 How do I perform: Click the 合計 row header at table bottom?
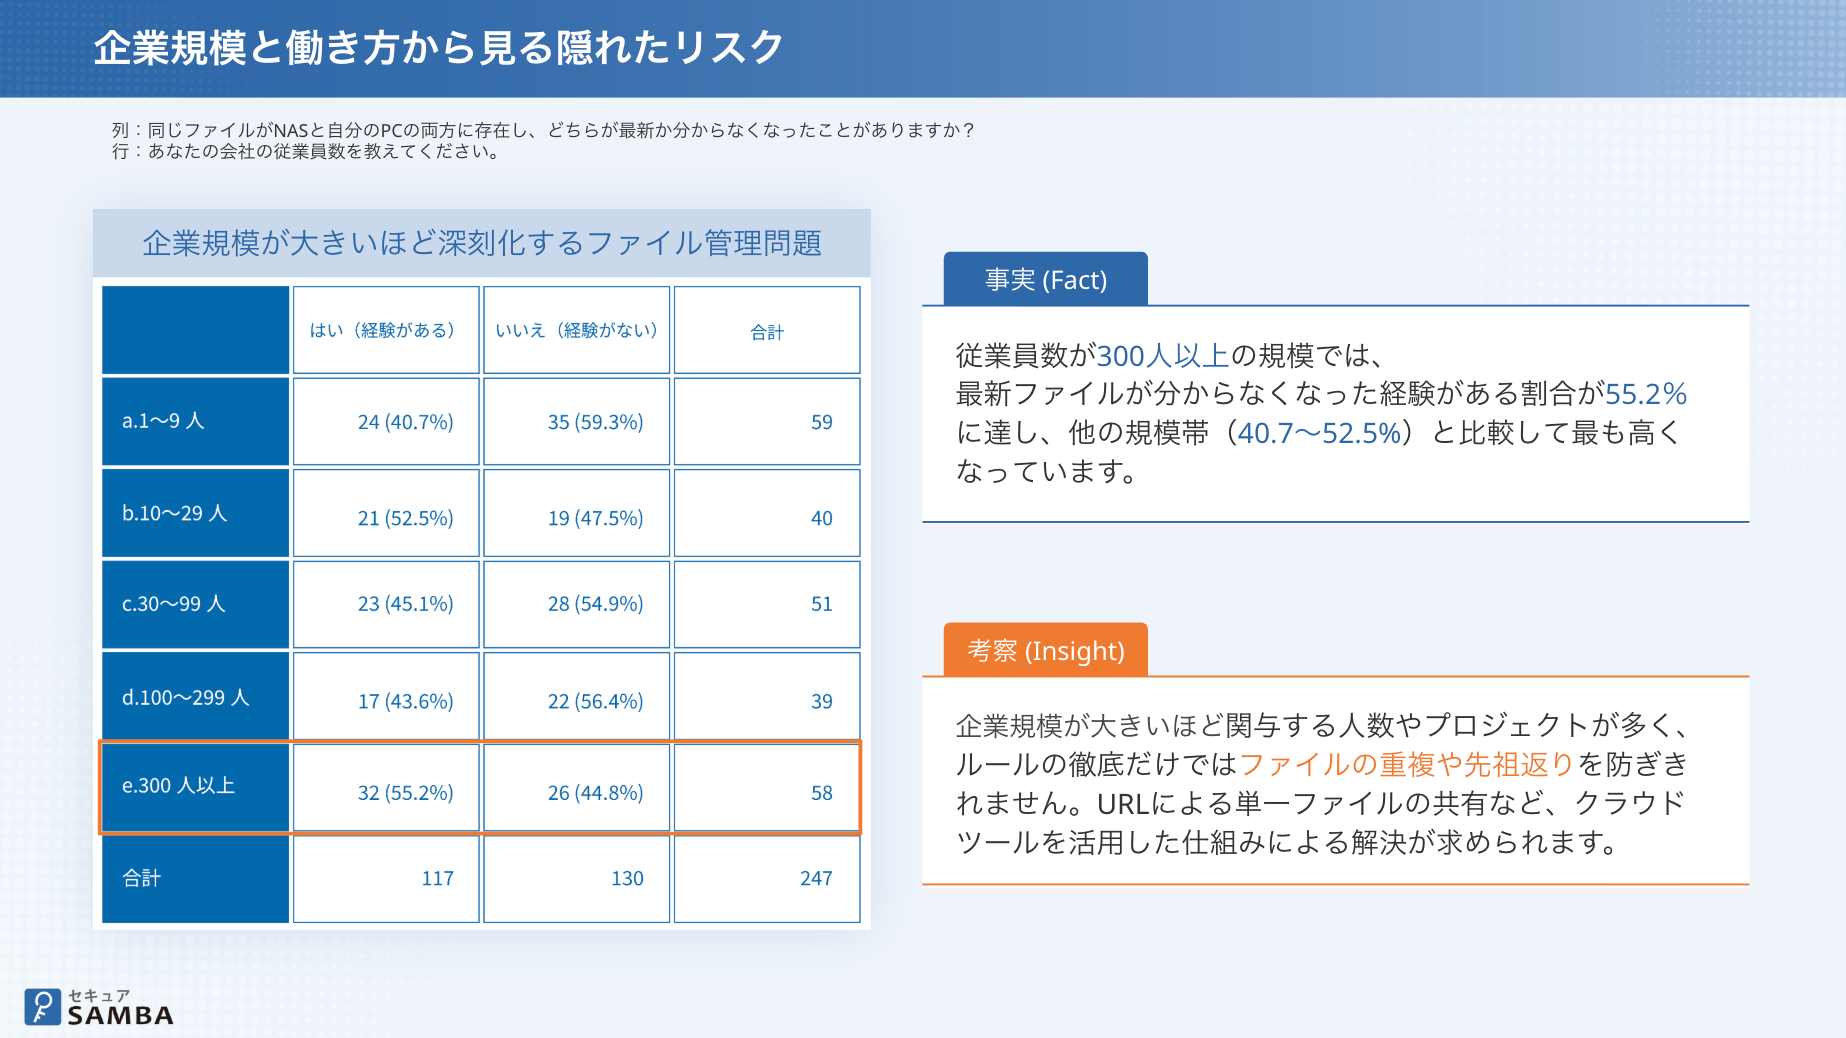tap(195, 879)
